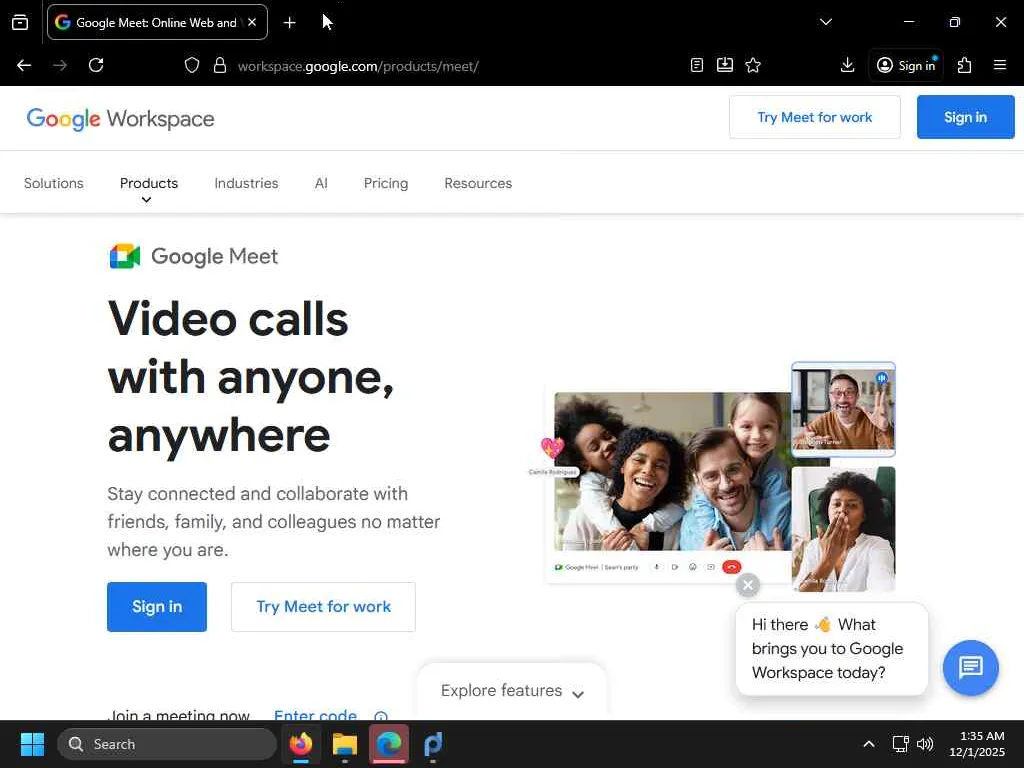Show site security padlock info

coord(220,65)
